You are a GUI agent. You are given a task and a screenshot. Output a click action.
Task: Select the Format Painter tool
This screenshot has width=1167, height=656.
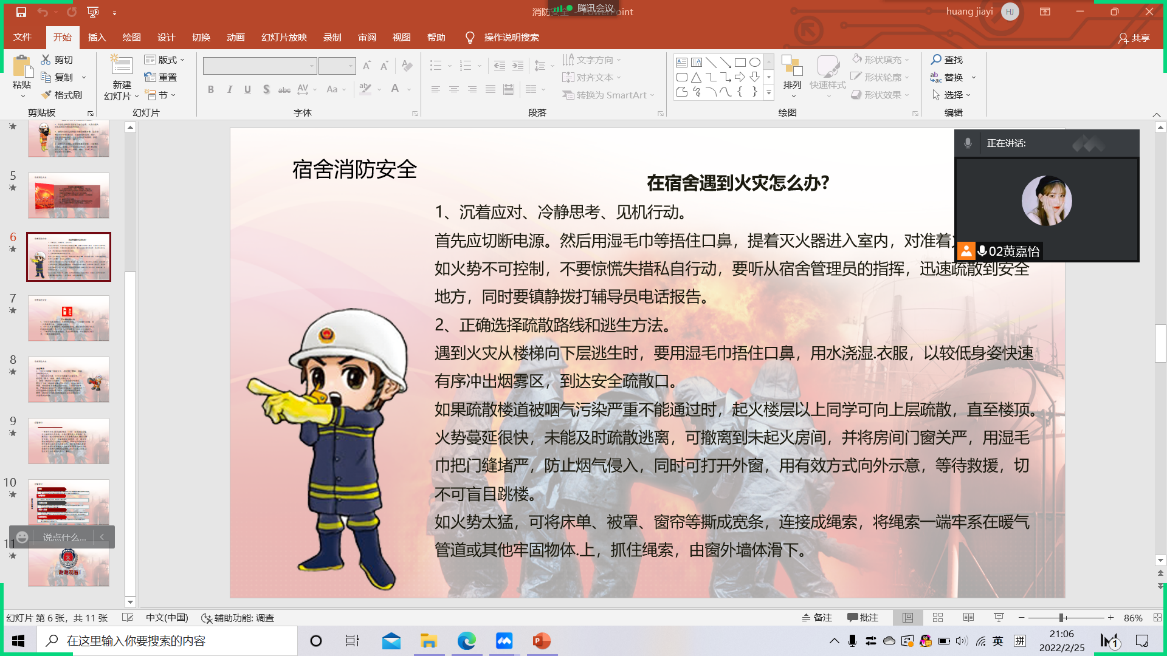[62, 95]
